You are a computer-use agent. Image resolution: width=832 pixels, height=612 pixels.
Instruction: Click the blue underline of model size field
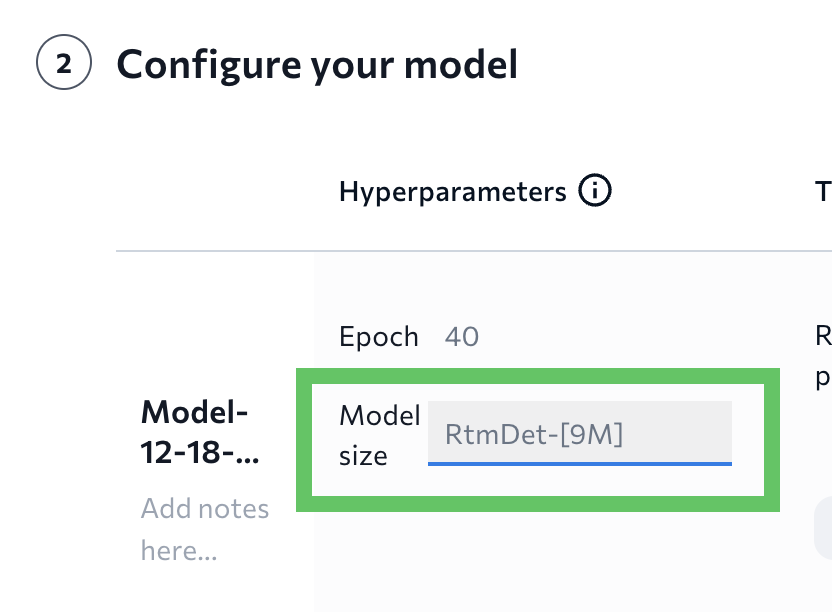click(x=579, y=463)
